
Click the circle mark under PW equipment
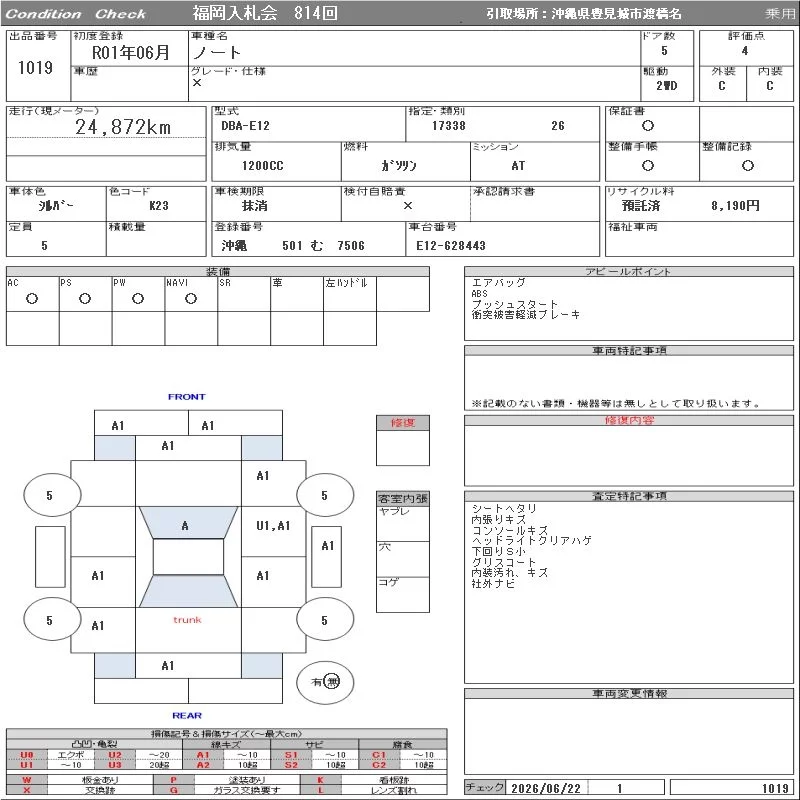click(138, 299)
